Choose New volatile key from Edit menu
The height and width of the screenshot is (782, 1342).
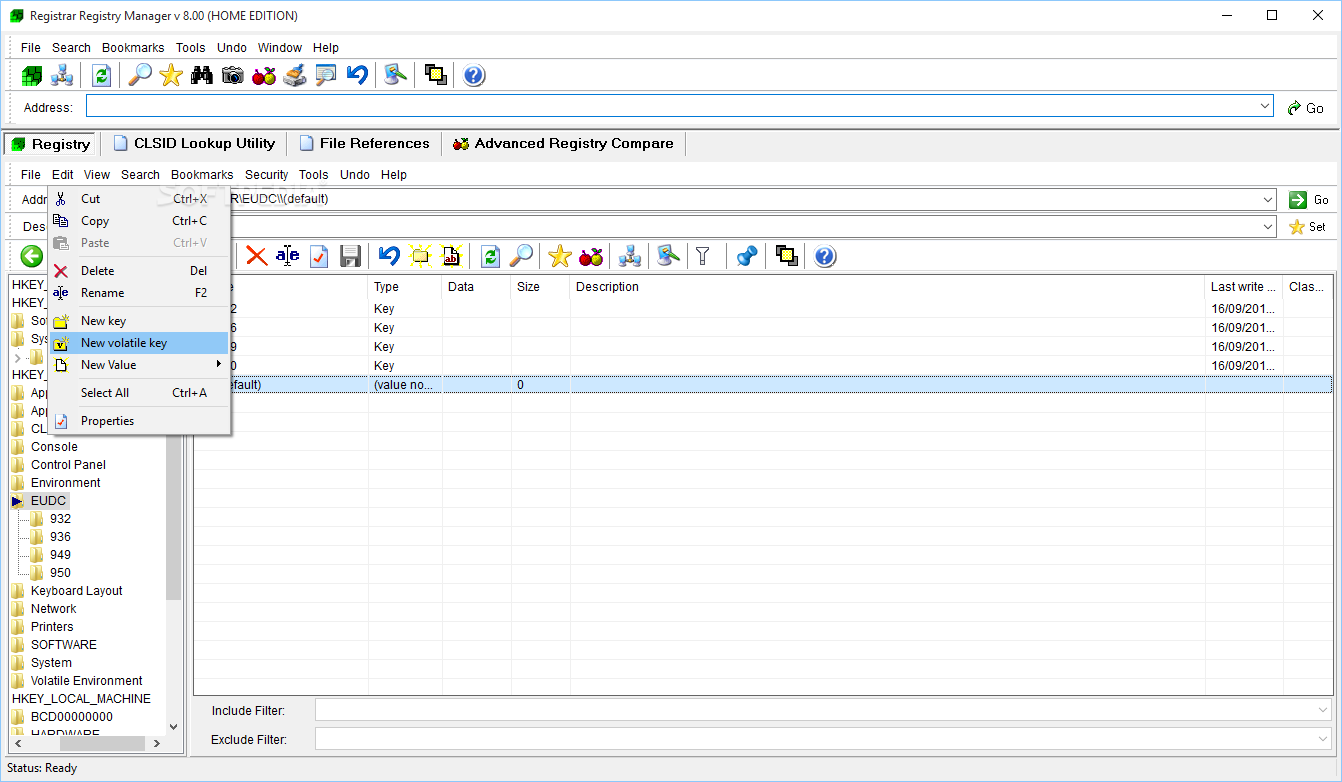tap(139, 343)
